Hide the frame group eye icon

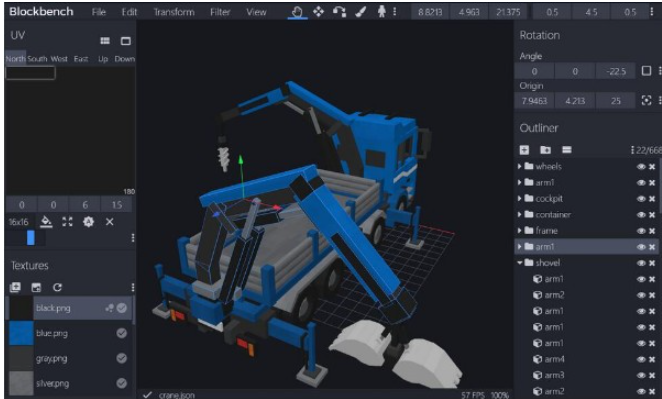tap(641, 231)
